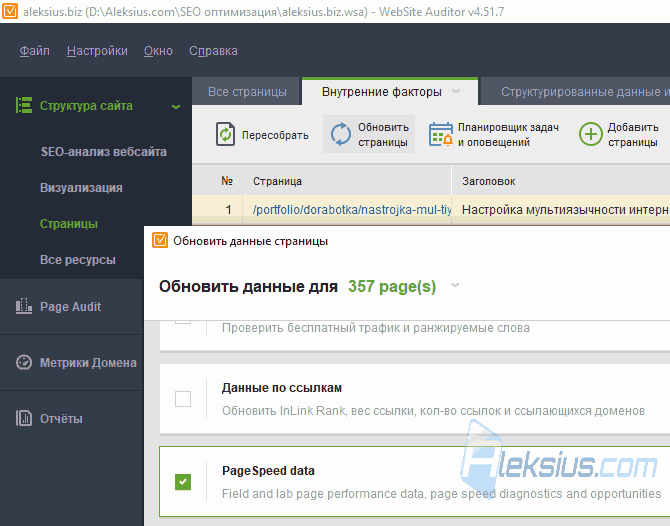Open the Настройки menu
The image size is (670, 526).
97,51
